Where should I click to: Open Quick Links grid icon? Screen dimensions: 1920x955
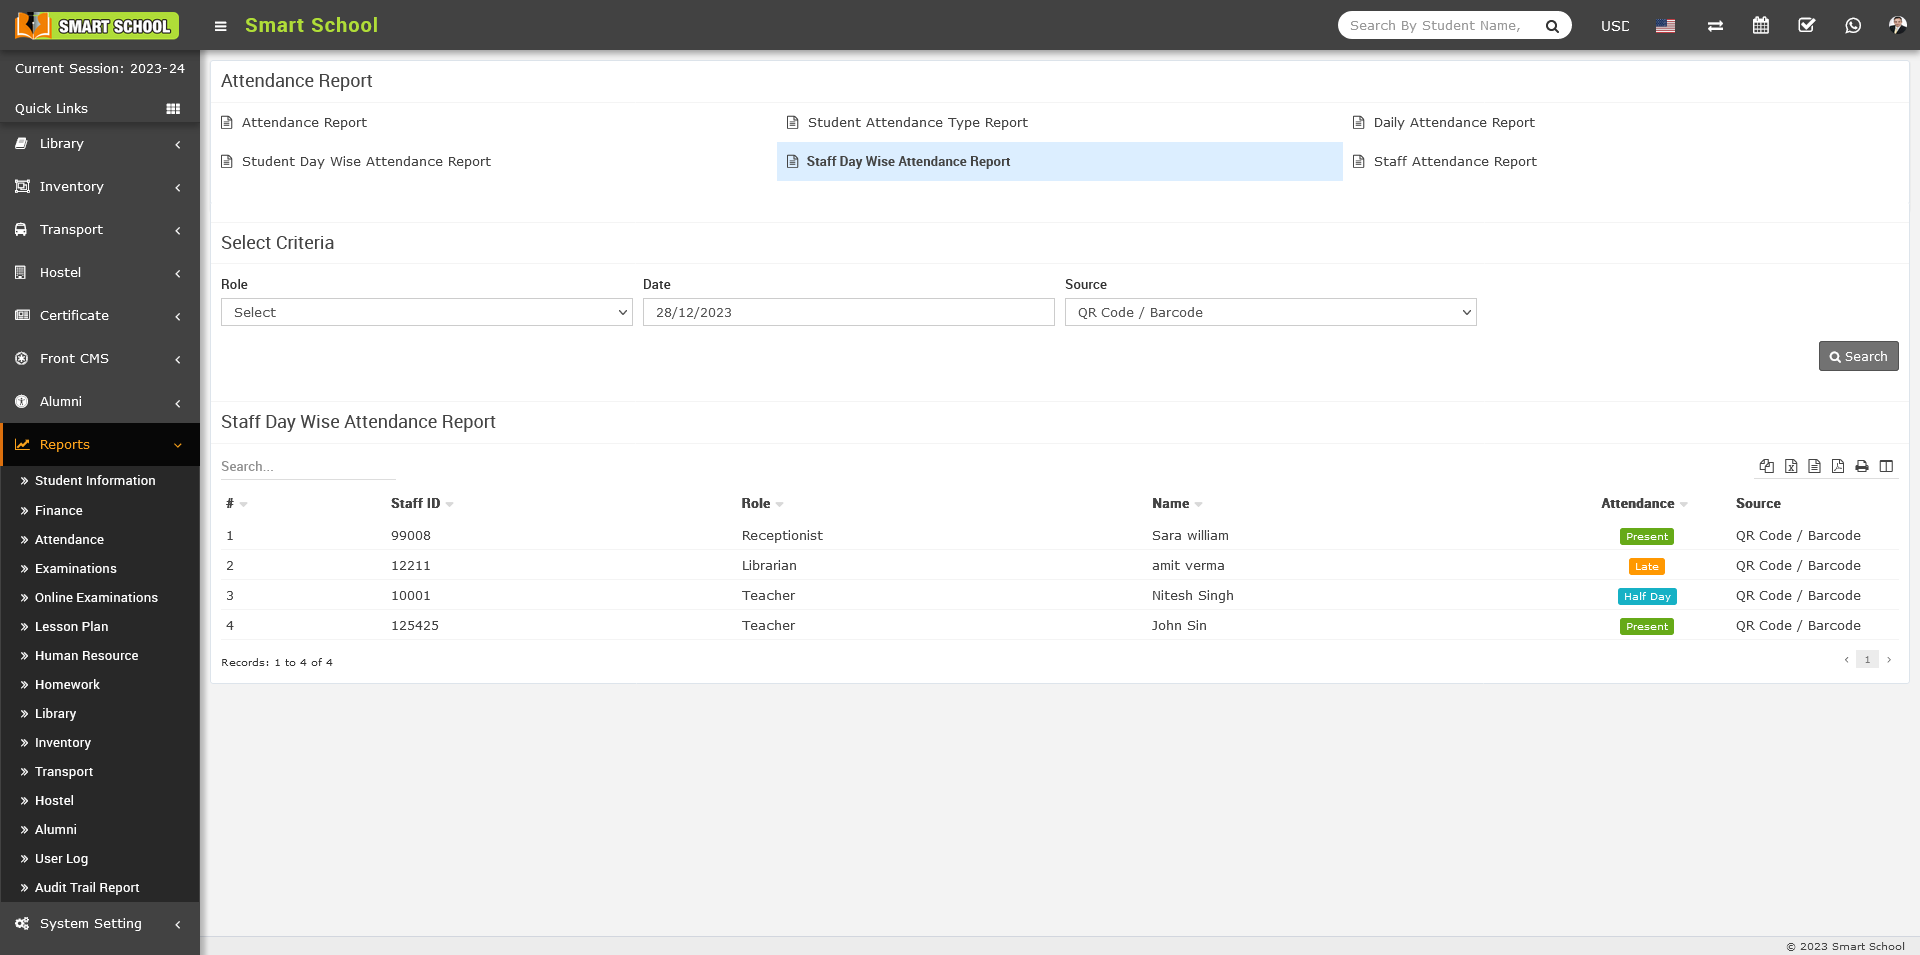173,109
